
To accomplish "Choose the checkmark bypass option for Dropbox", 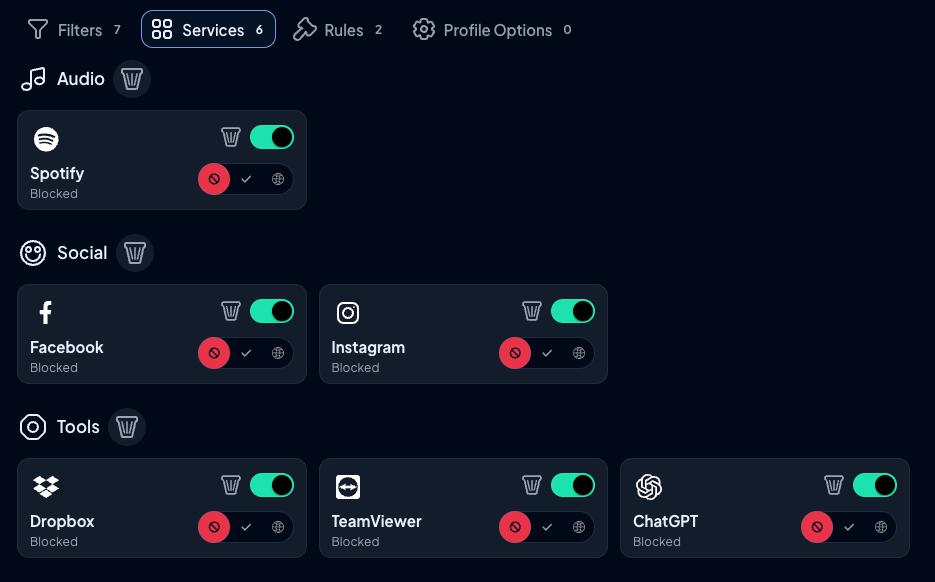I will click(246, 527).
